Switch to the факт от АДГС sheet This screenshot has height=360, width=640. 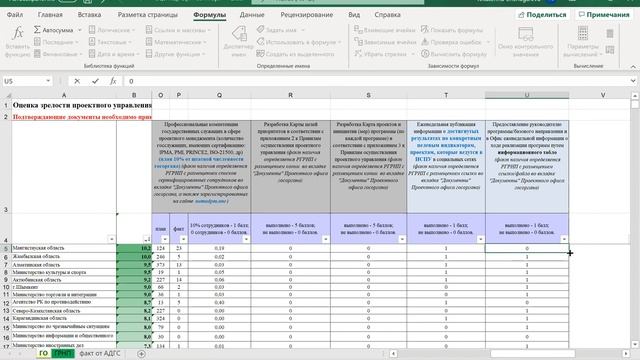pyautogui.click(x=100, y=353)
